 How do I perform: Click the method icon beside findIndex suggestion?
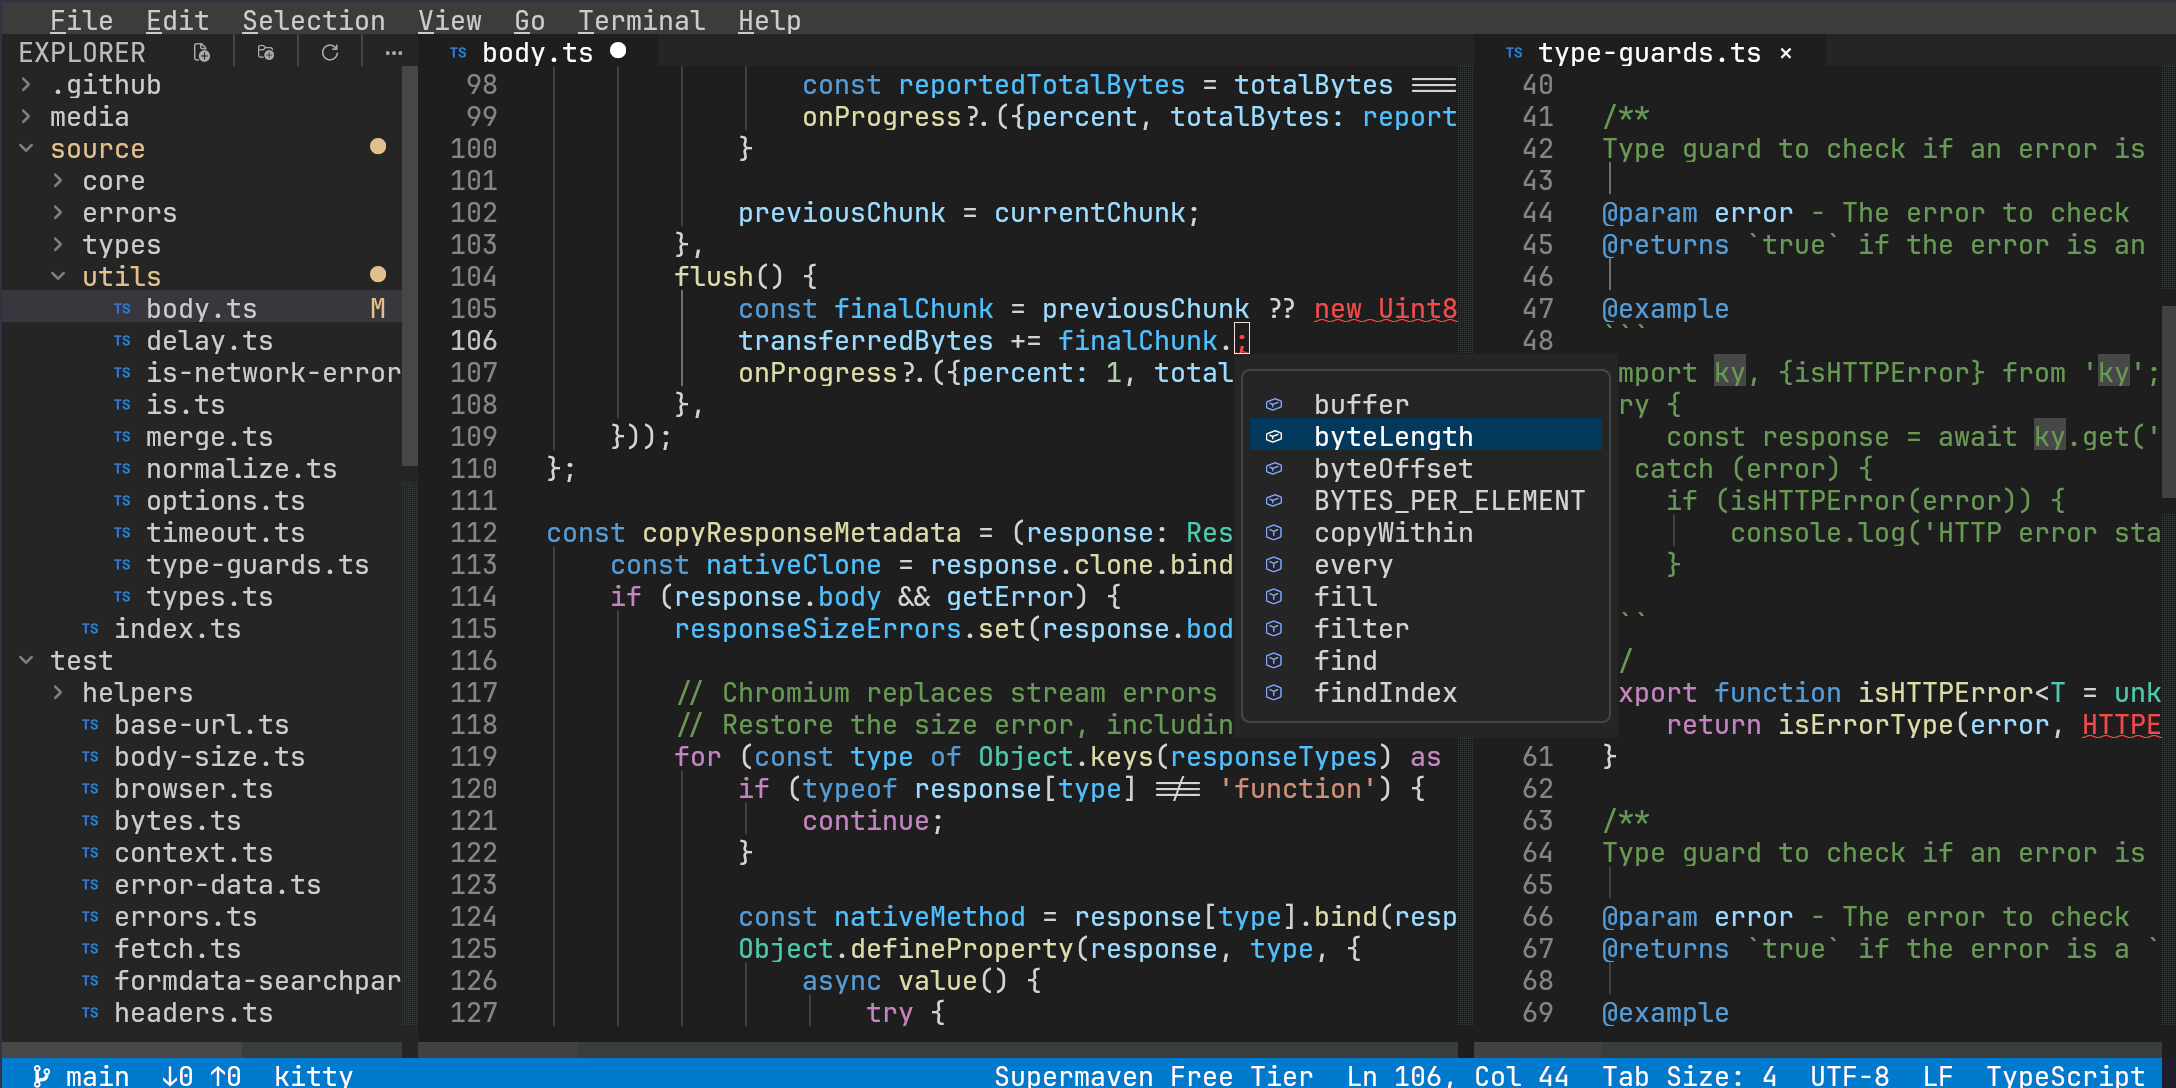[1274, 693]
